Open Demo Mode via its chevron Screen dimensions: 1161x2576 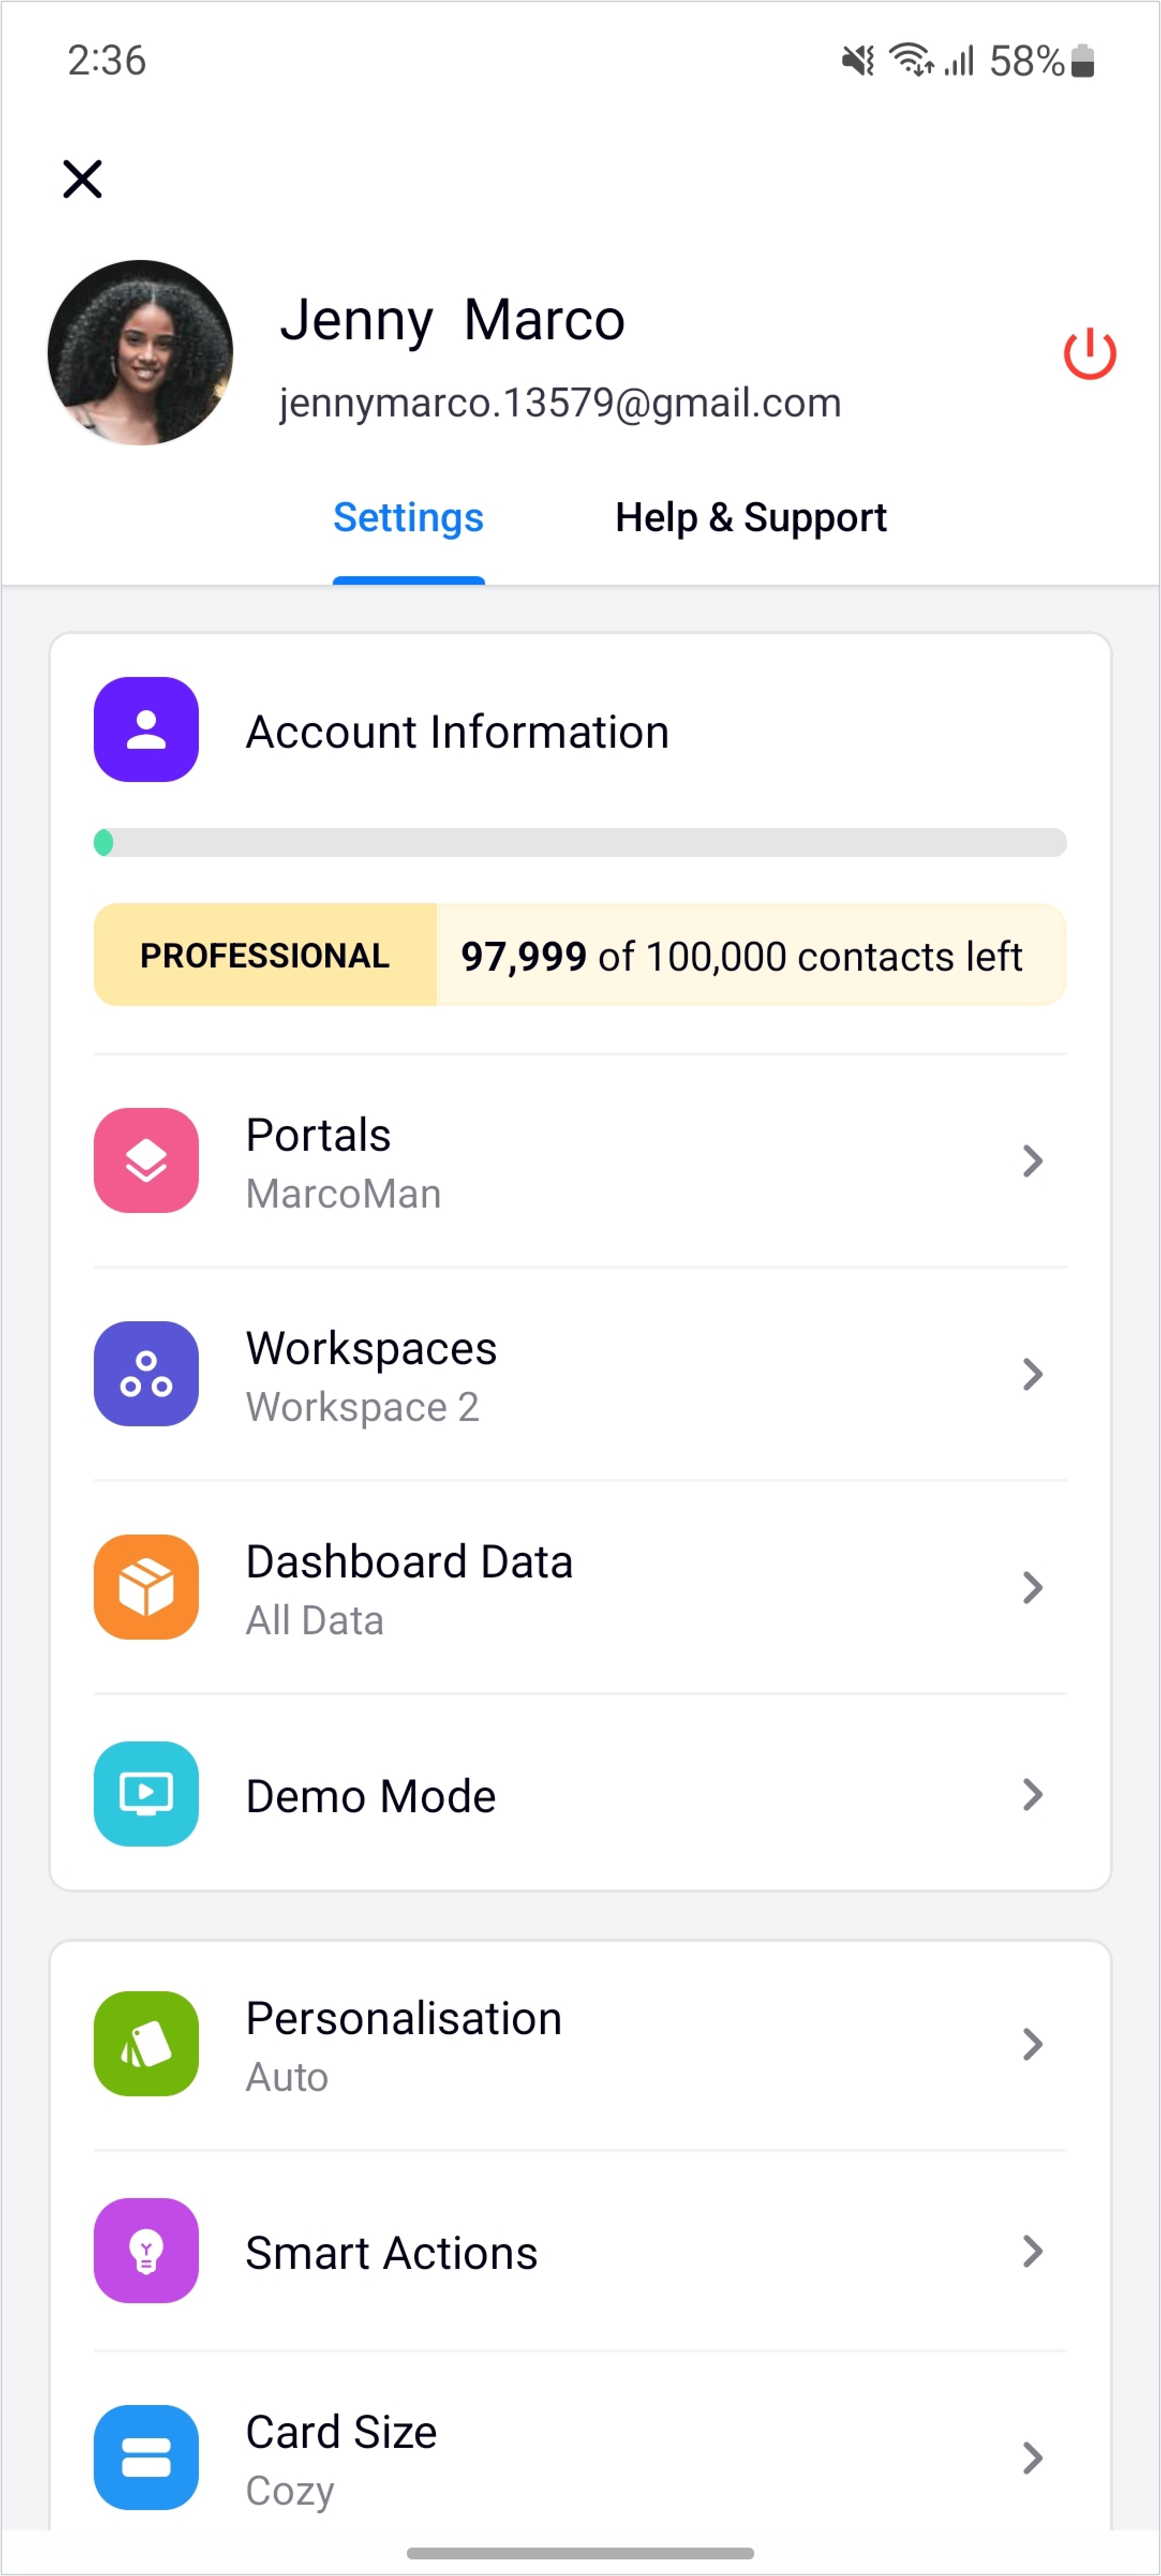tap(1033, 1794)
